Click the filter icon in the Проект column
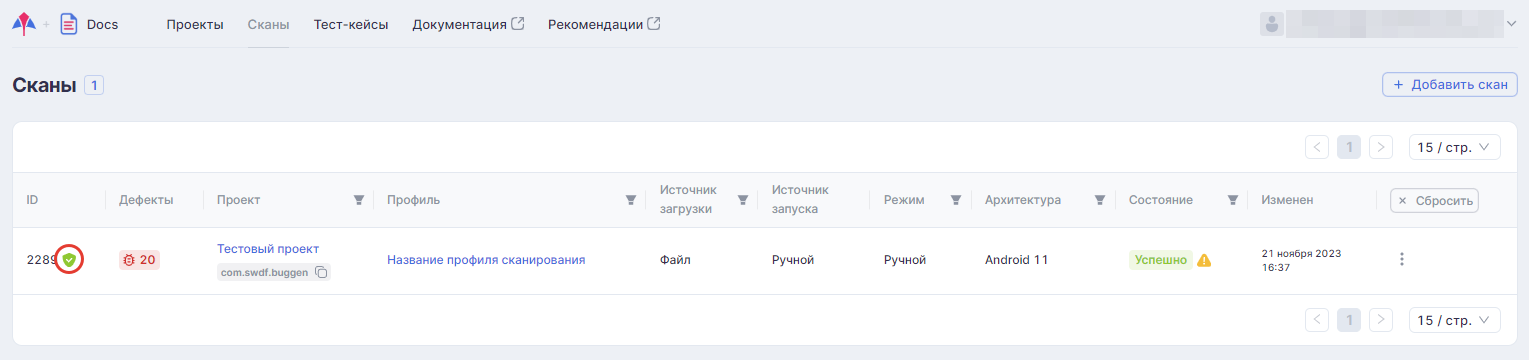The image size is (1529, 360). coord(359,200)
